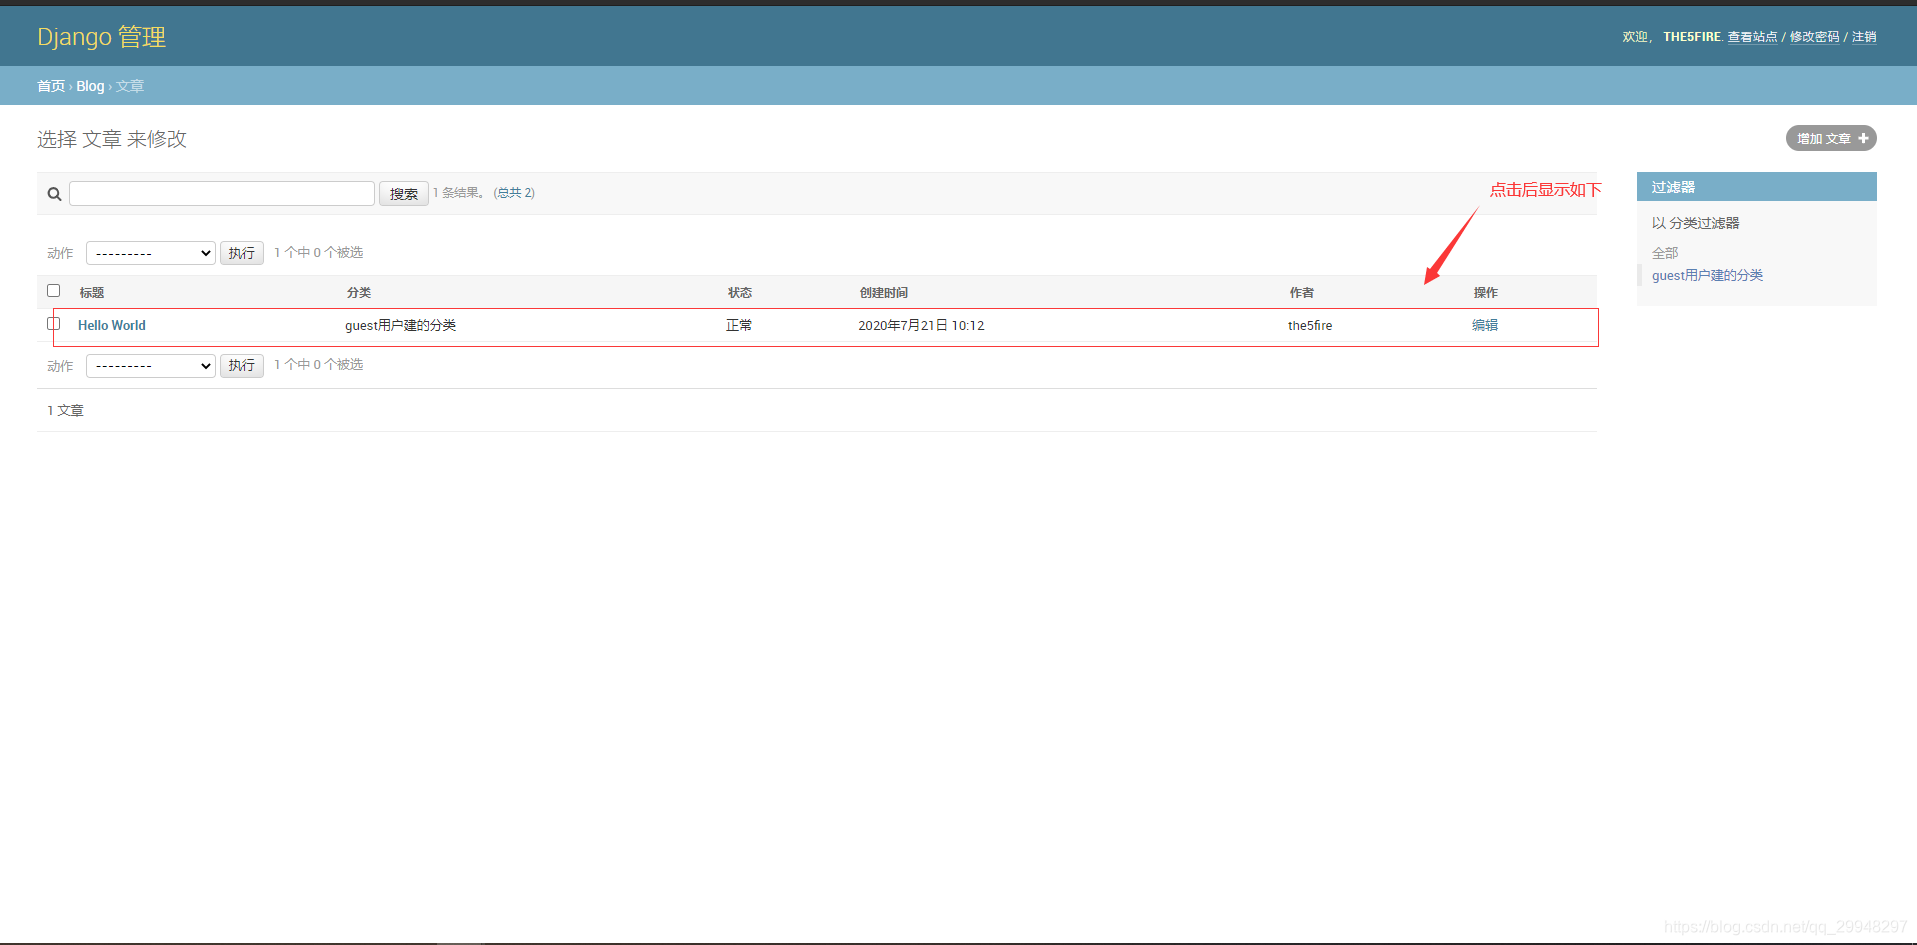
Task: Click 修改密码 link in header
Action: [x=1815, y=37]
